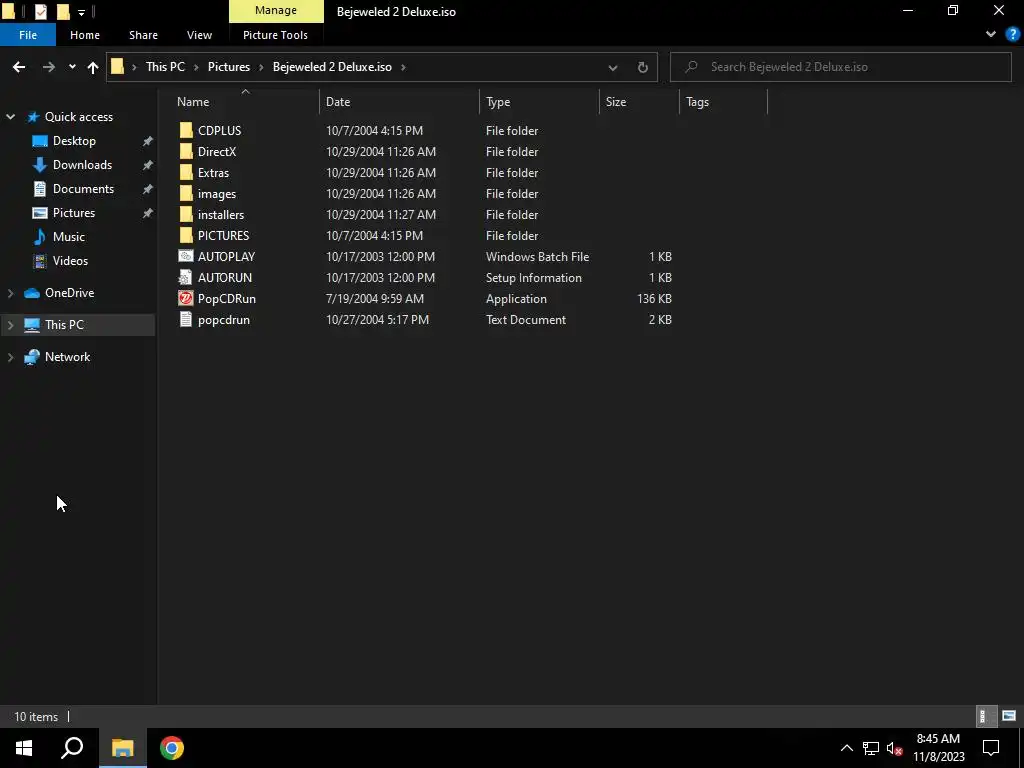
Task: Click the Windows Batch File type text
Action: [x=537, y=257]
